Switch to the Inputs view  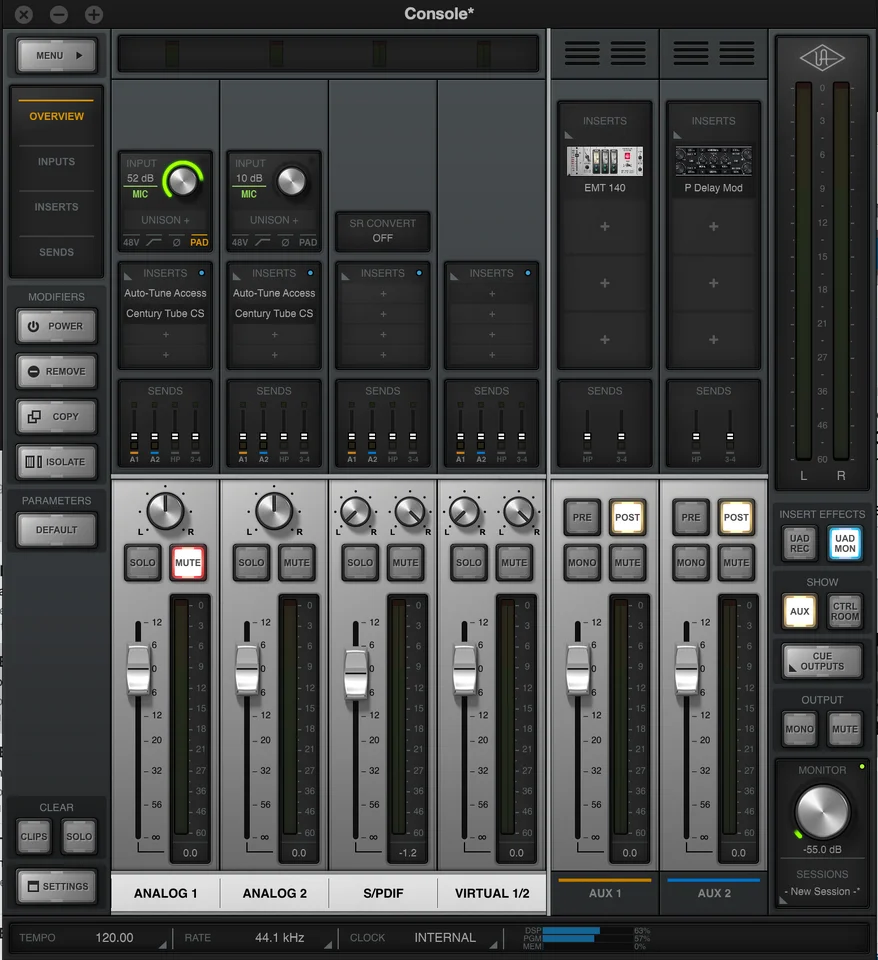[x=56, y=162]
